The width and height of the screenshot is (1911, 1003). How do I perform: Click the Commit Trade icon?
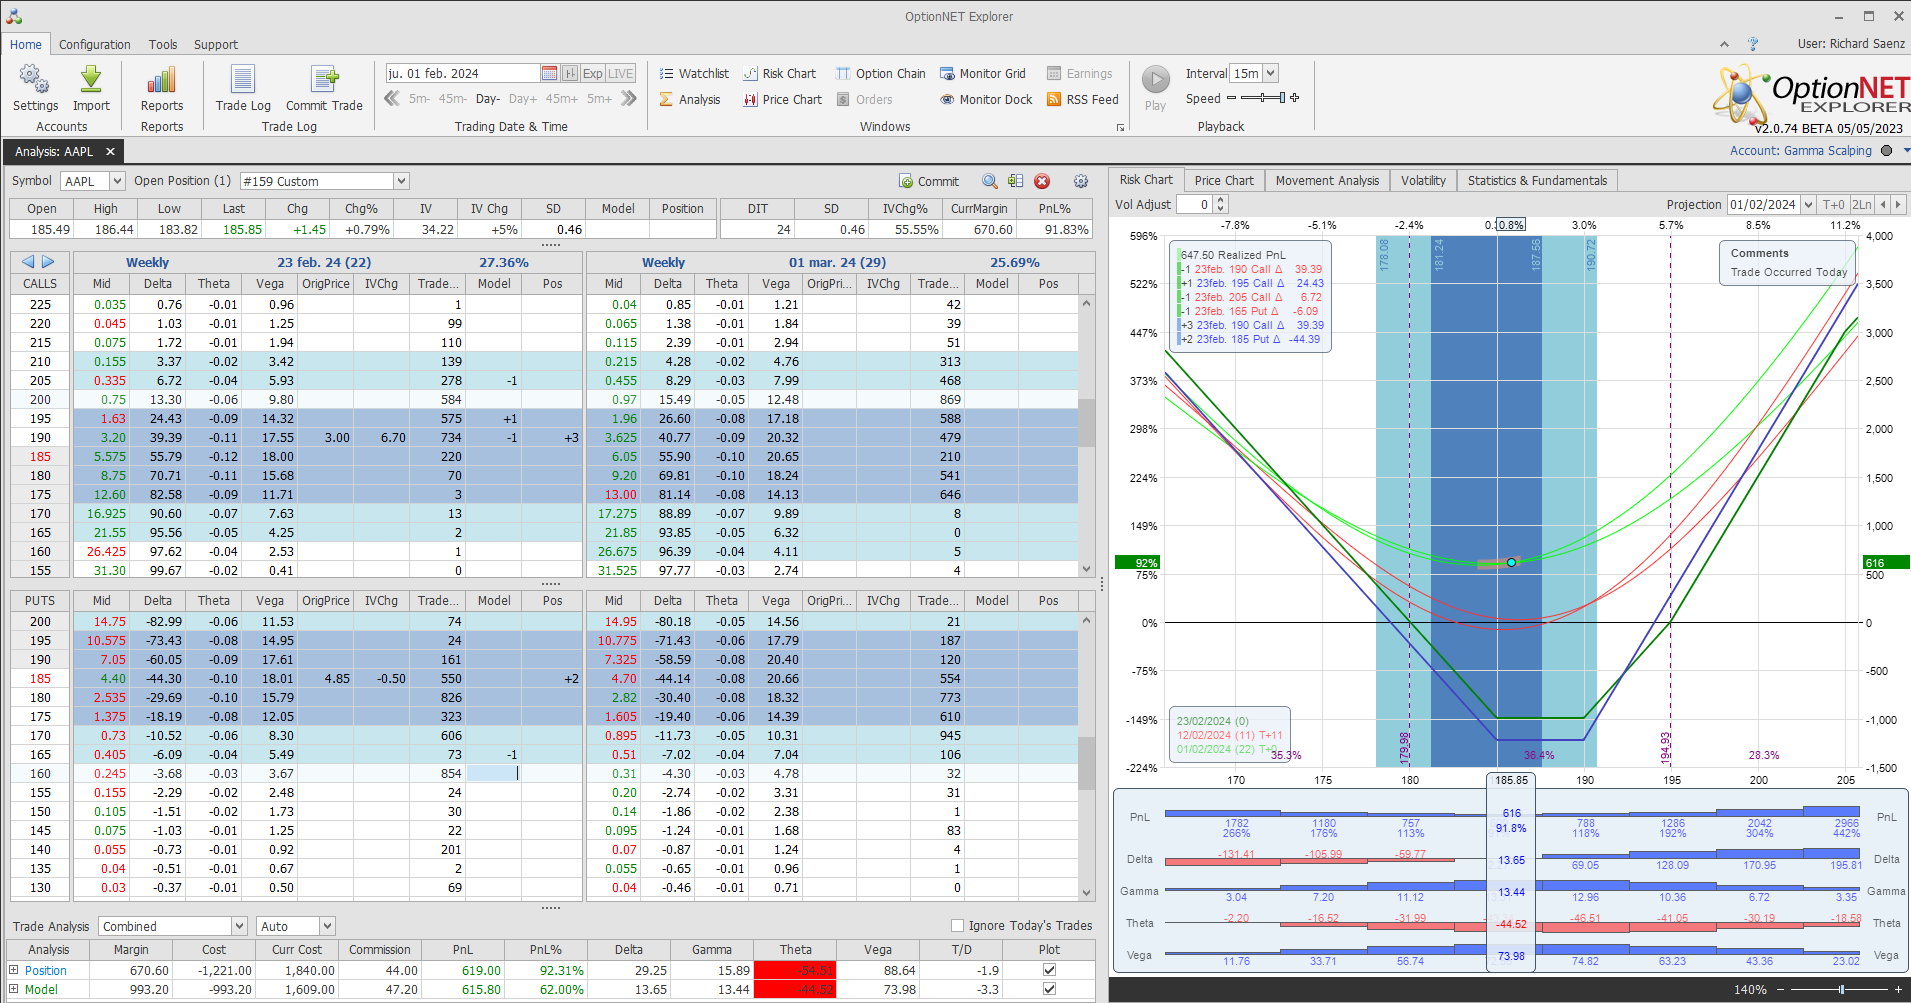tap(324, 80)
